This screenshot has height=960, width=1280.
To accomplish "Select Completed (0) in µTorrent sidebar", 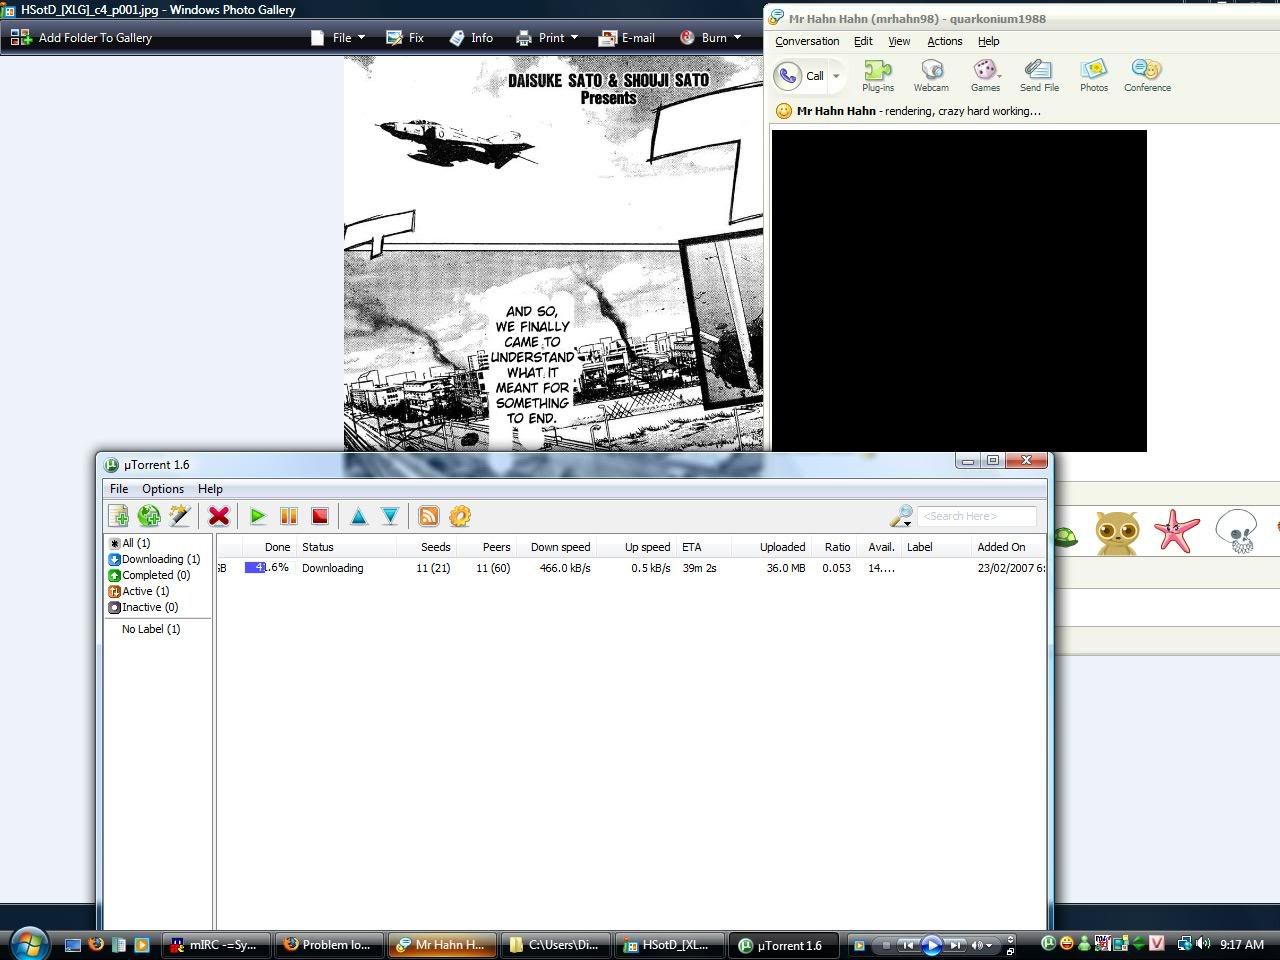I will click(149, 575).
